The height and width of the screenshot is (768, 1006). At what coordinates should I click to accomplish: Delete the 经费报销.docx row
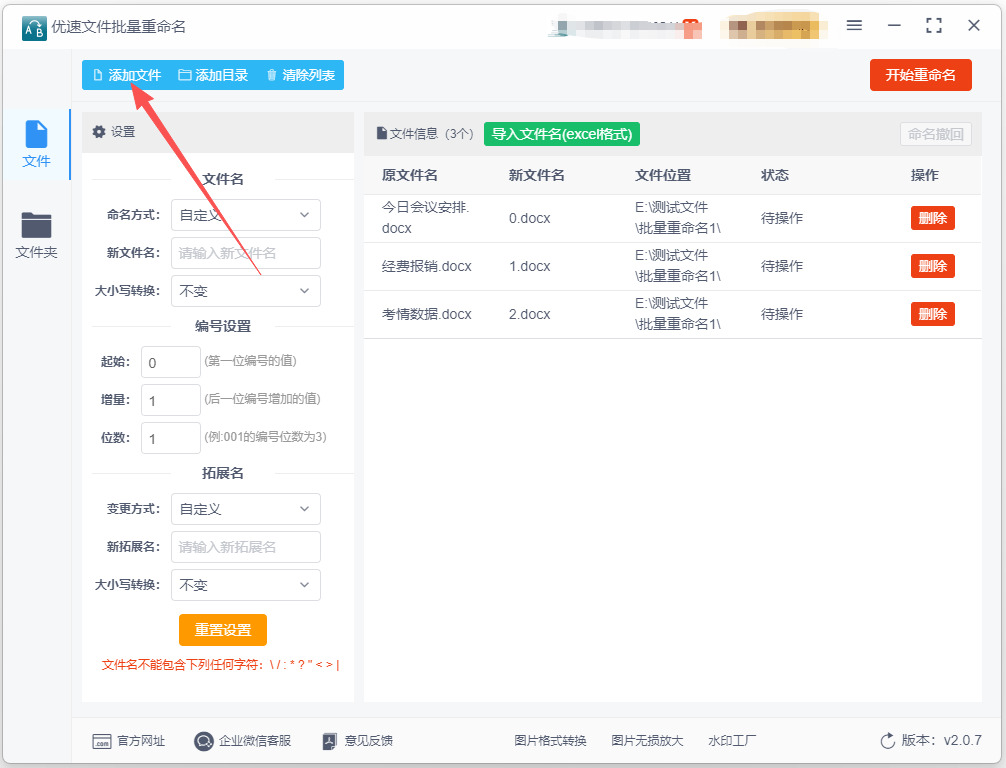click(933, 266)
